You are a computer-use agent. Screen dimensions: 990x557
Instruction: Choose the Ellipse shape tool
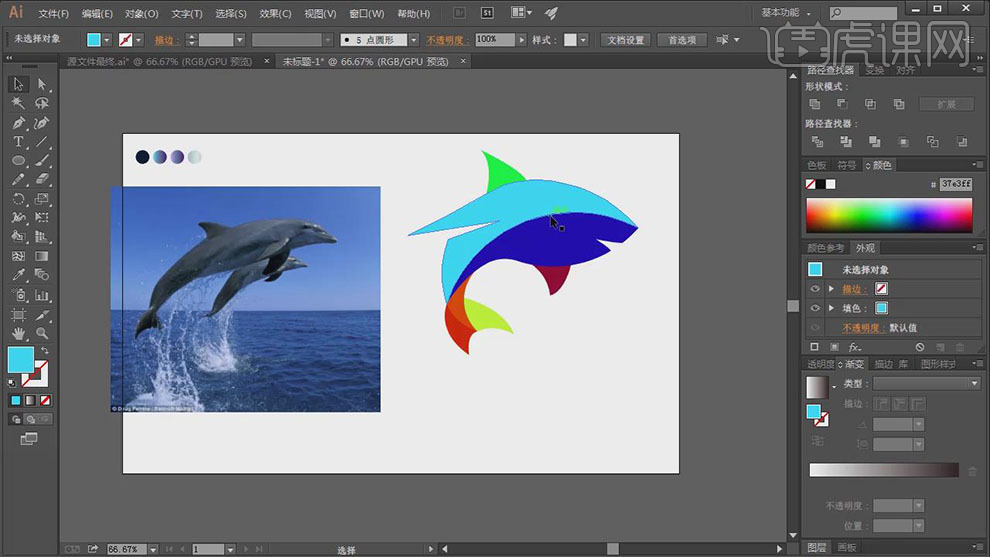tap(18, 161)
